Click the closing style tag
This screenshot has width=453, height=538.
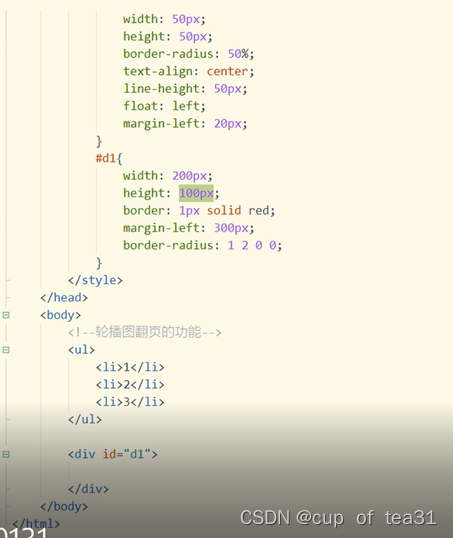coord(95,280)
